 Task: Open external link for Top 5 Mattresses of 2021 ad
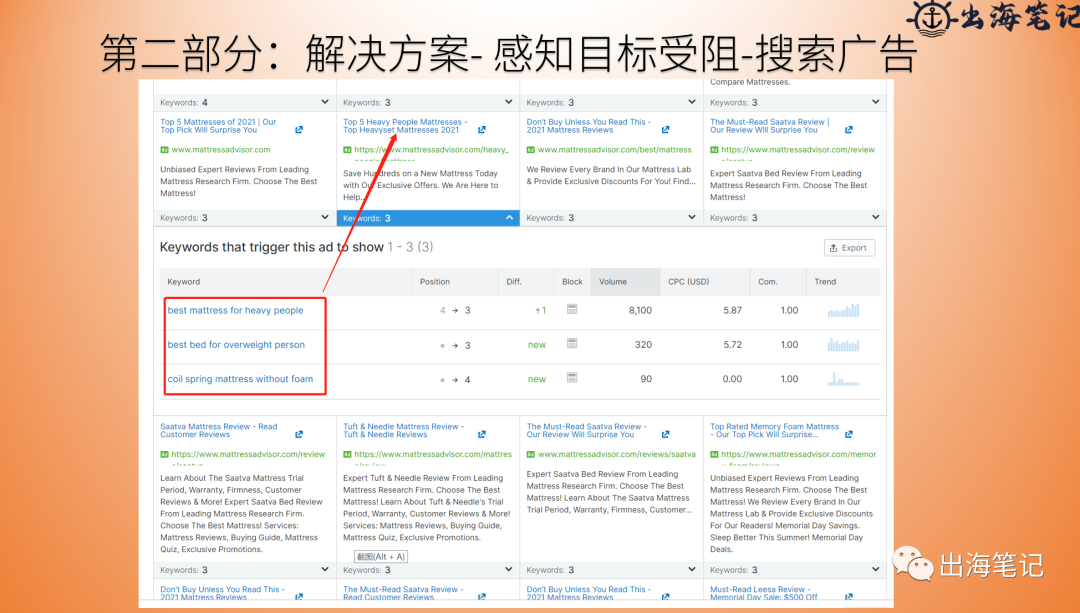click(299, 129)
